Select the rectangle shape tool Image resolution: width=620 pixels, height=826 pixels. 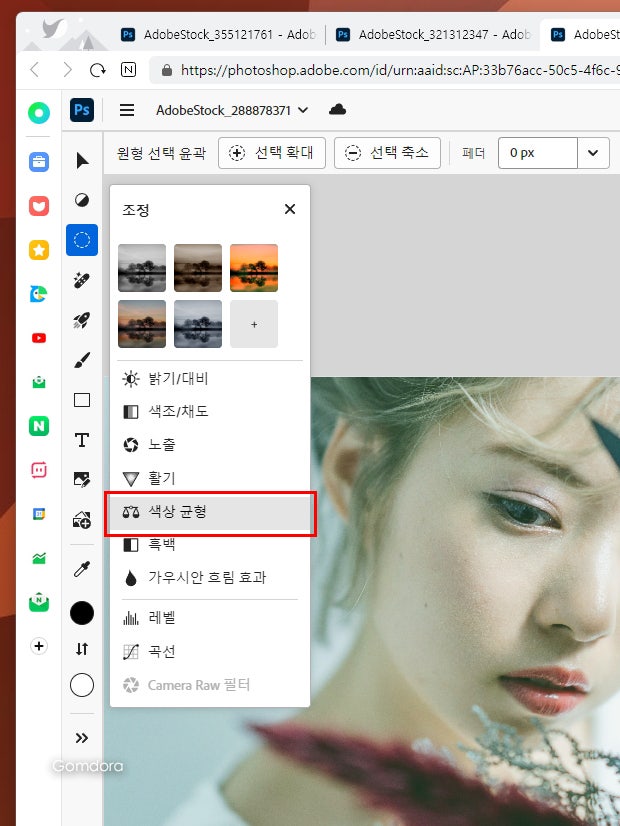(x=82, y=400)
